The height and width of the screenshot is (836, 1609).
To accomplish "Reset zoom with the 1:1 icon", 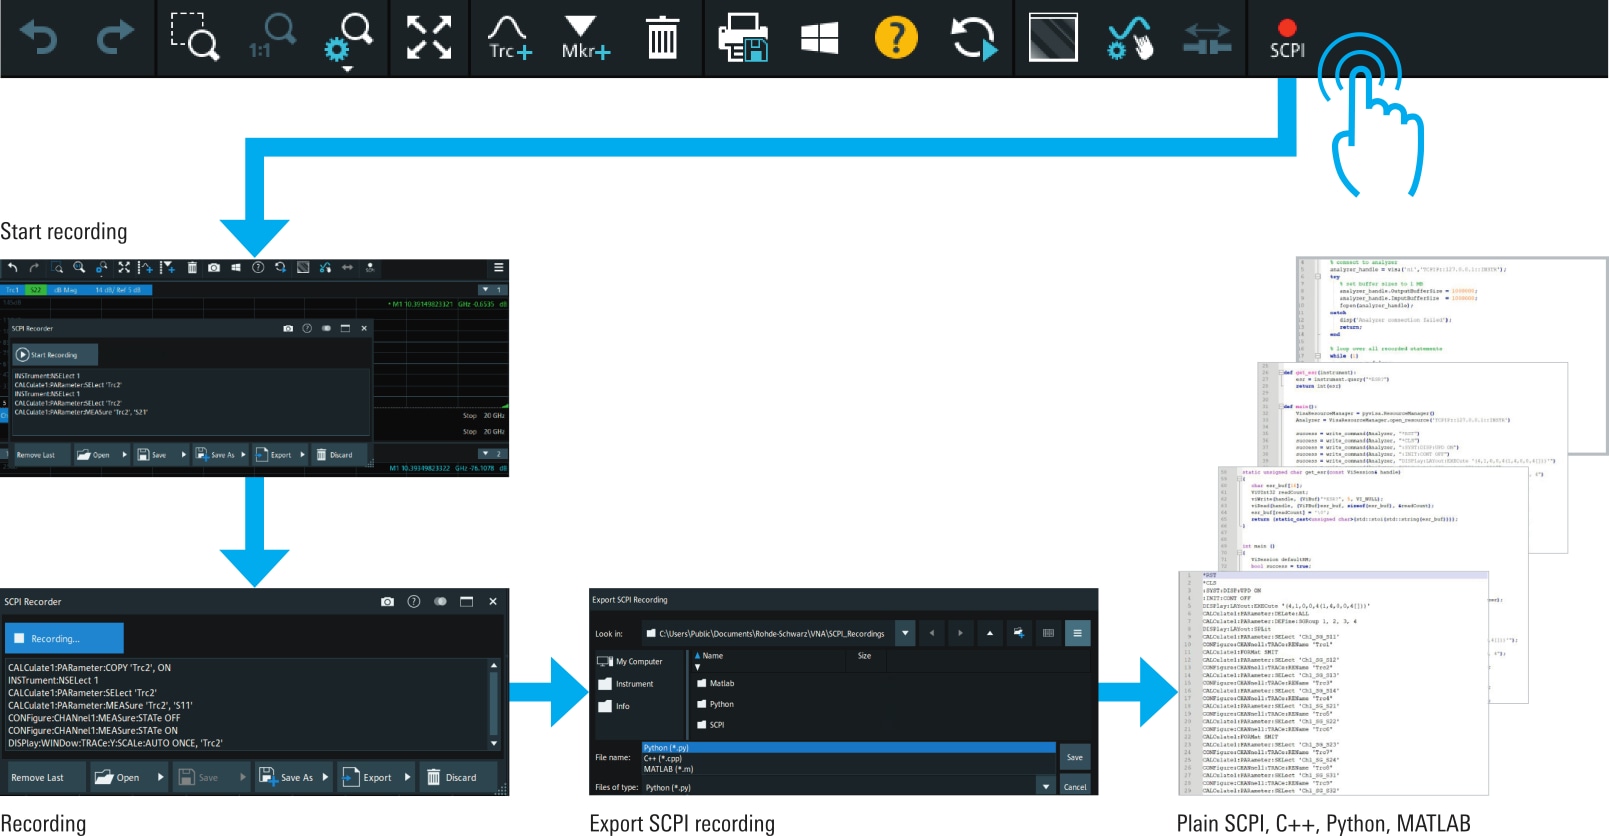I will (272, 37).
